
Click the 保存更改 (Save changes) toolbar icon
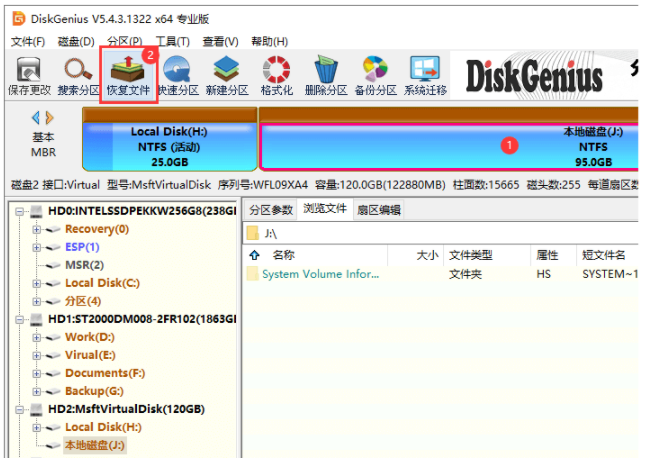pyautogui.click(x=29, y=69)
